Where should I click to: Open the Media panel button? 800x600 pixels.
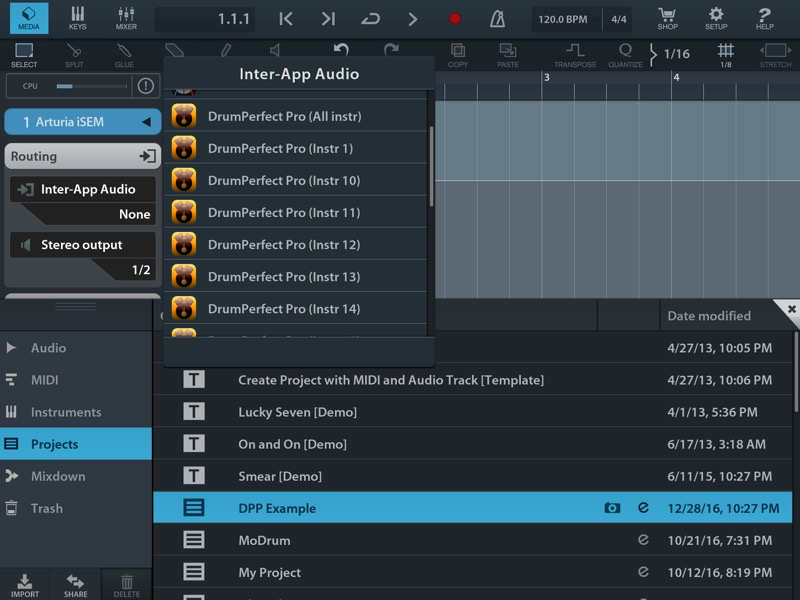coord(29,18)
